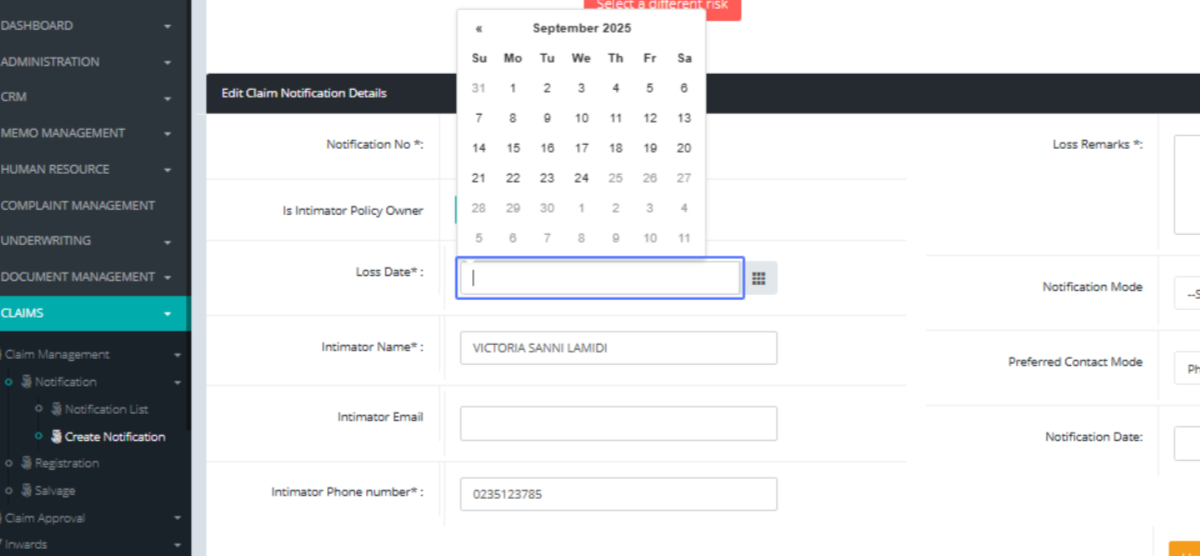Click the September 2025 month title
This screenshot has height=556, width=1200.
coord(581,29)
